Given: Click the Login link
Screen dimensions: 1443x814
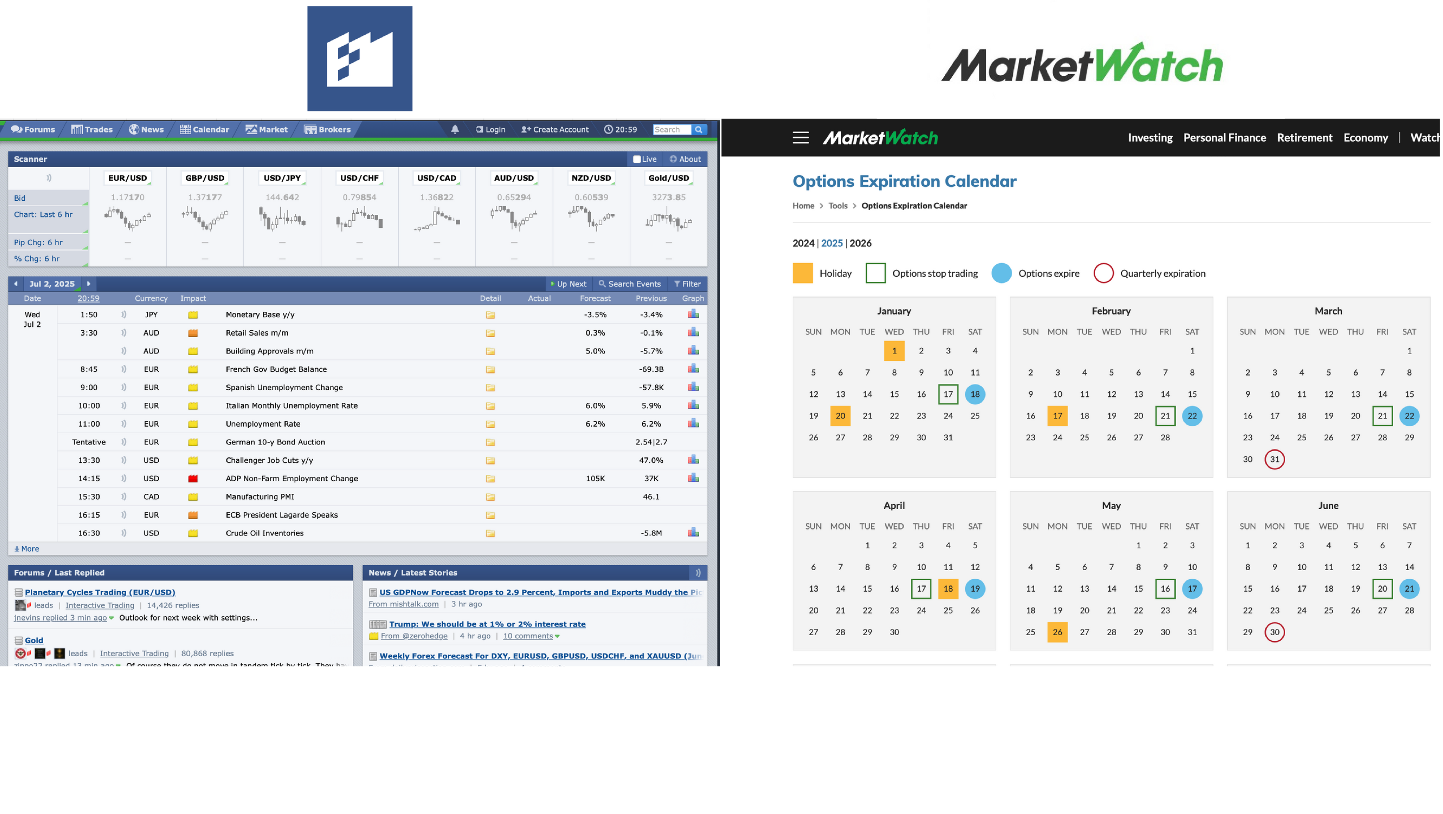Looking at the screenshot, I should coord(490,129).
